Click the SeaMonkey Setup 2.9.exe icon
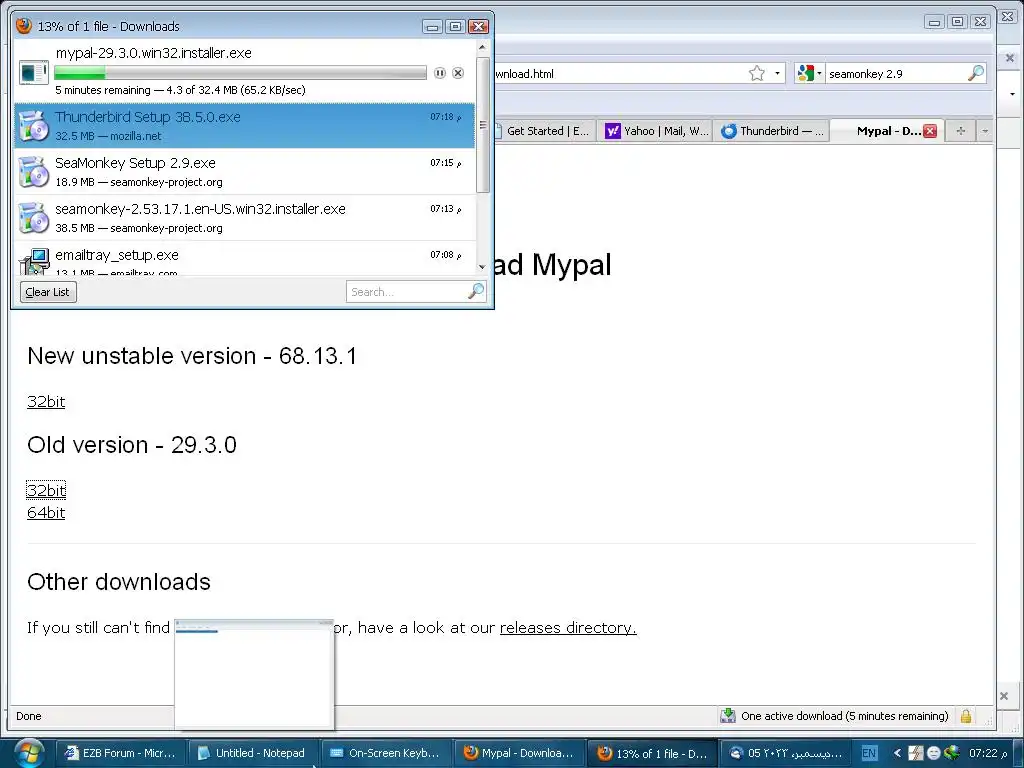The height and width of the screenshot is (768, 1024). 33,172
